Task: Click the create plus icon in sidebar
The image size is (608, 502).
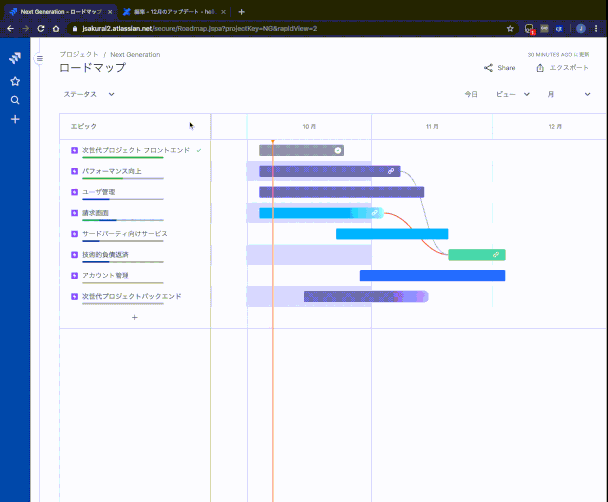Action: click(15, 119)
